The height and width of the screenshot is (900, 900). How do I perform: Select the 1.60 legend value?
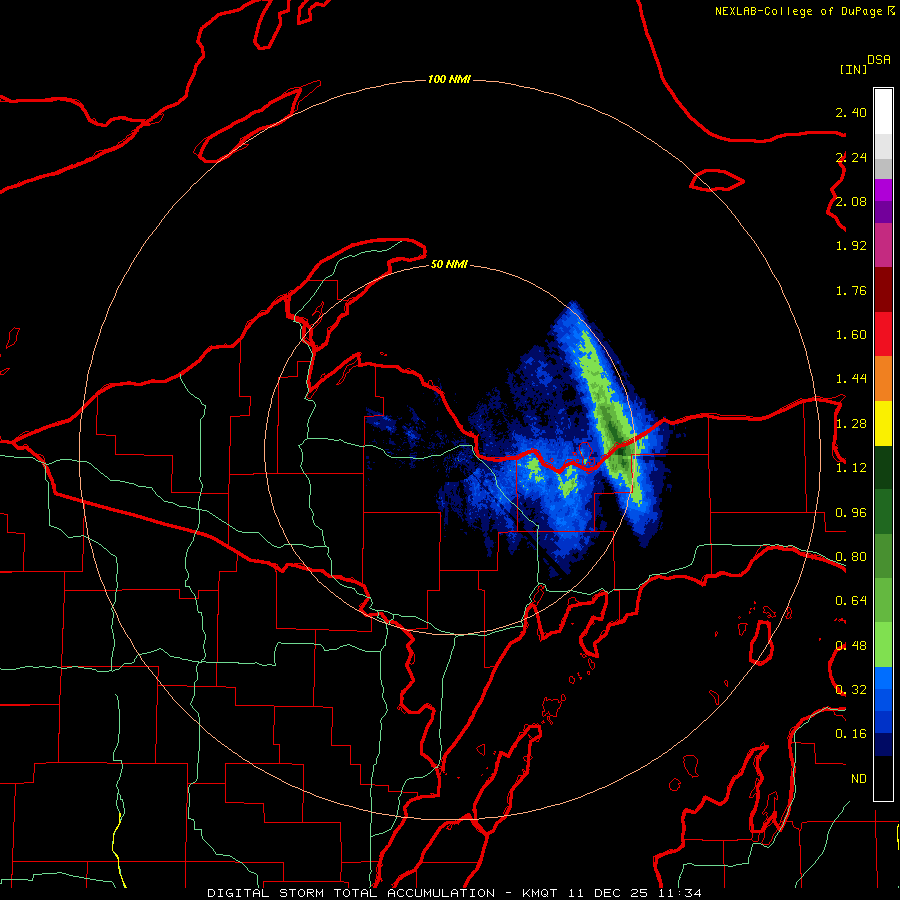(x=851, y=335)
